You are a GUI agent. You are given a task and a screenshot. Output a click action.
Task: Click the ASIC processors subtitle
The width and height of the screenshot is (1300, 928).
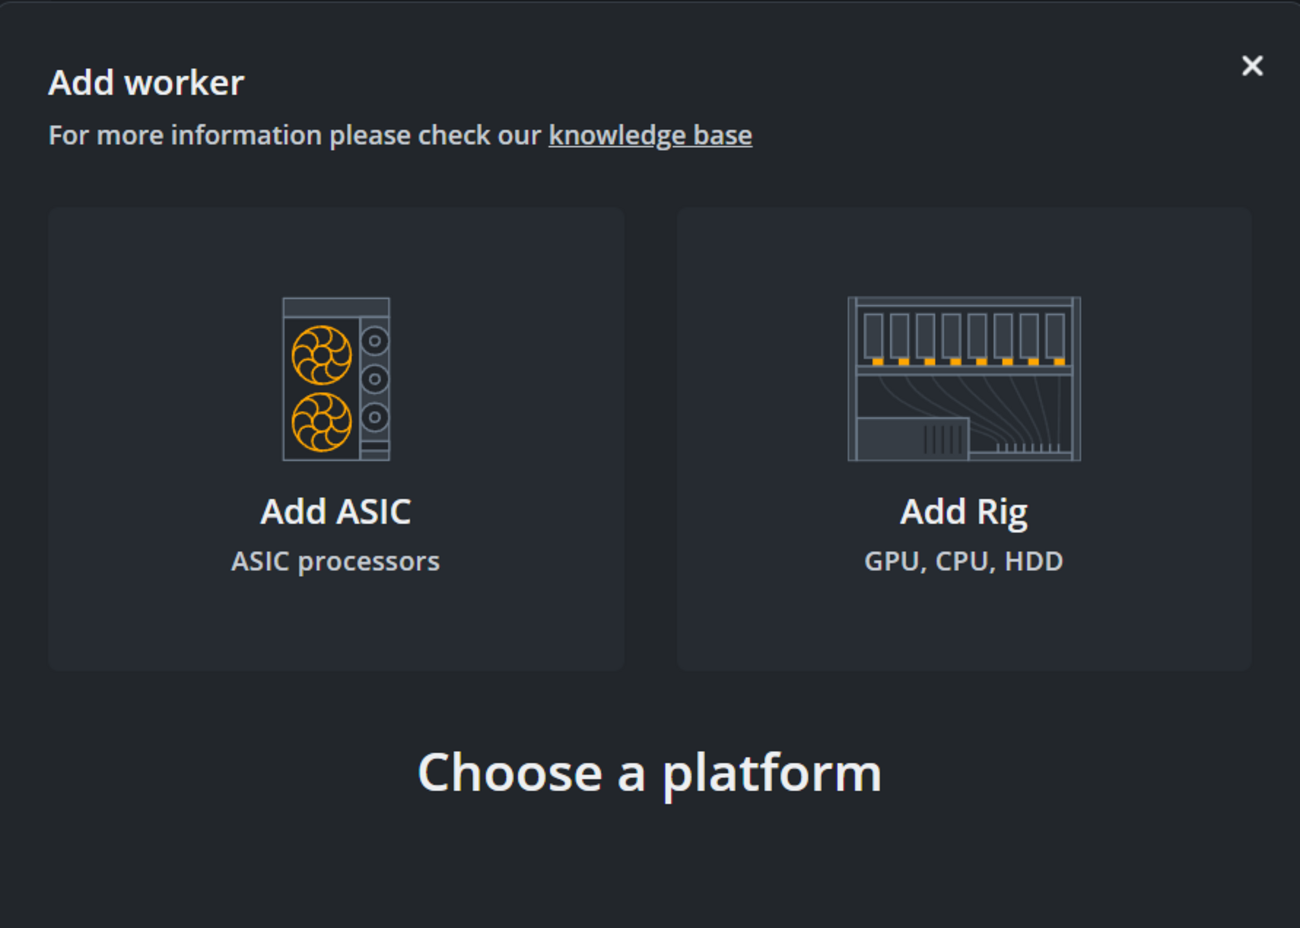336,561
